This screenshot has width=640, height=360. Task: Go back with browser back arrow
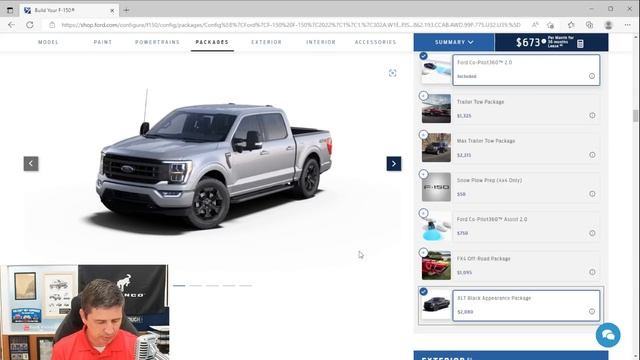click(x=11, y=25)
